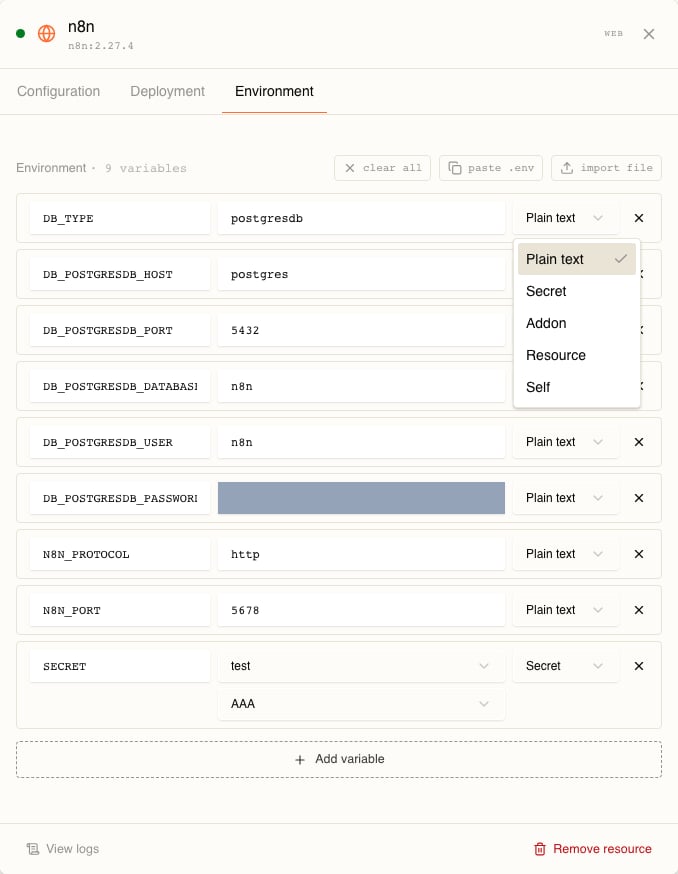Open View logs
Viewport: 678px width, 874px height.
[63, 849]
